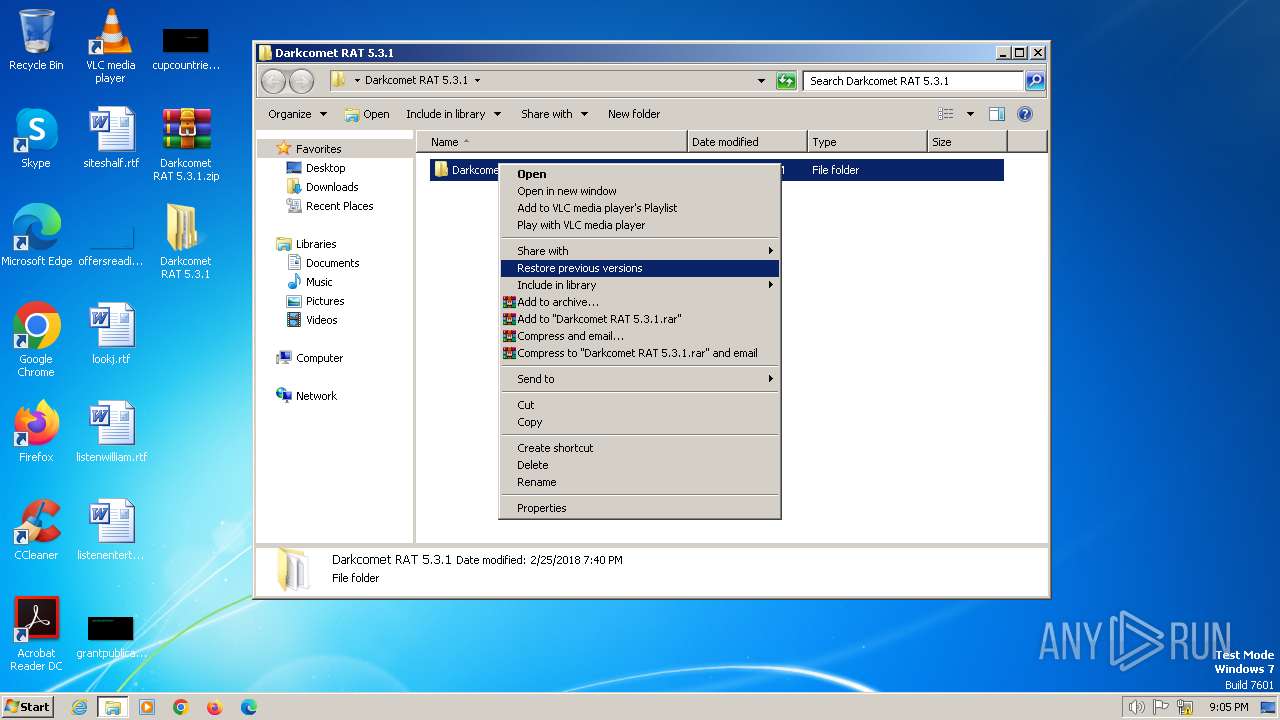
Task: Open address bar history dropdown arrow
Action: [x=761, y=81]
